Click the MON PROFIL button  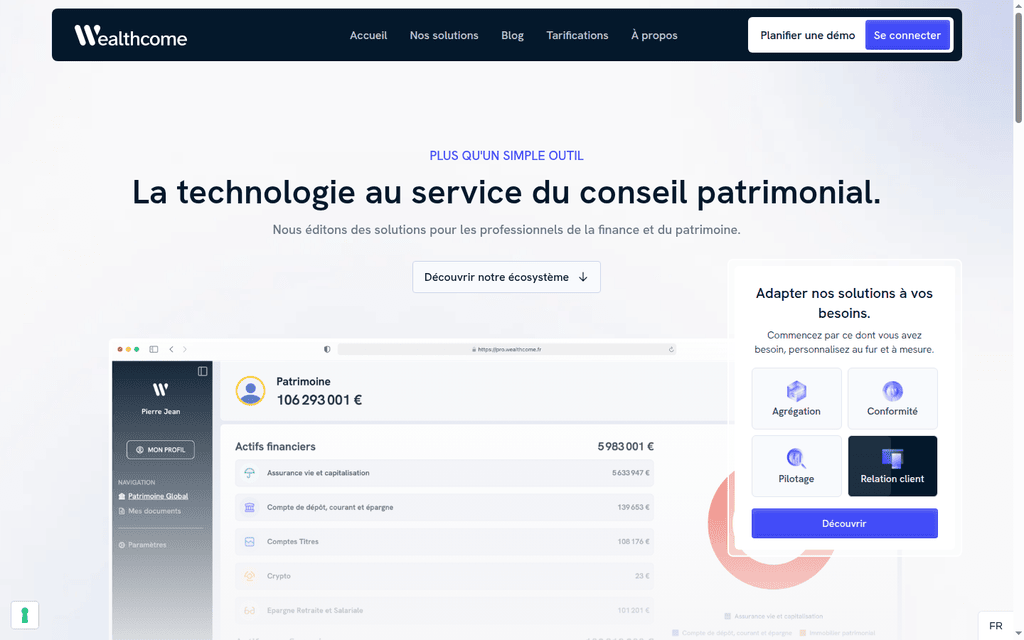pos(160,450)
